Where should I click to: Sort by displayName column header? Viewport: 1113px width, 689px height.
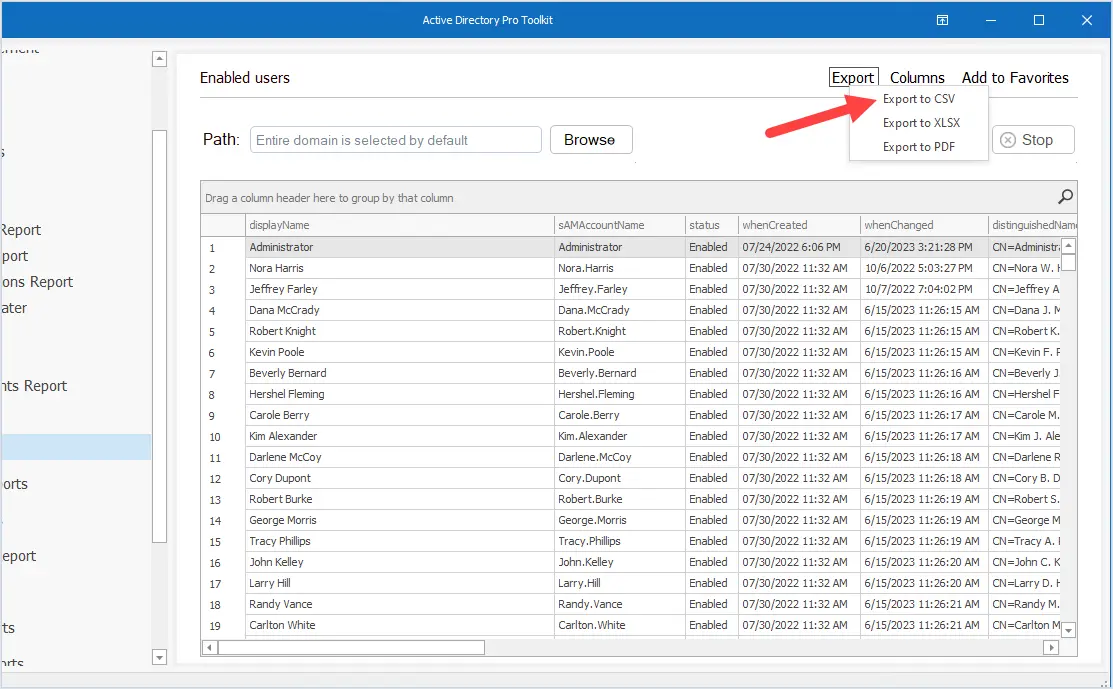[400, 225]
